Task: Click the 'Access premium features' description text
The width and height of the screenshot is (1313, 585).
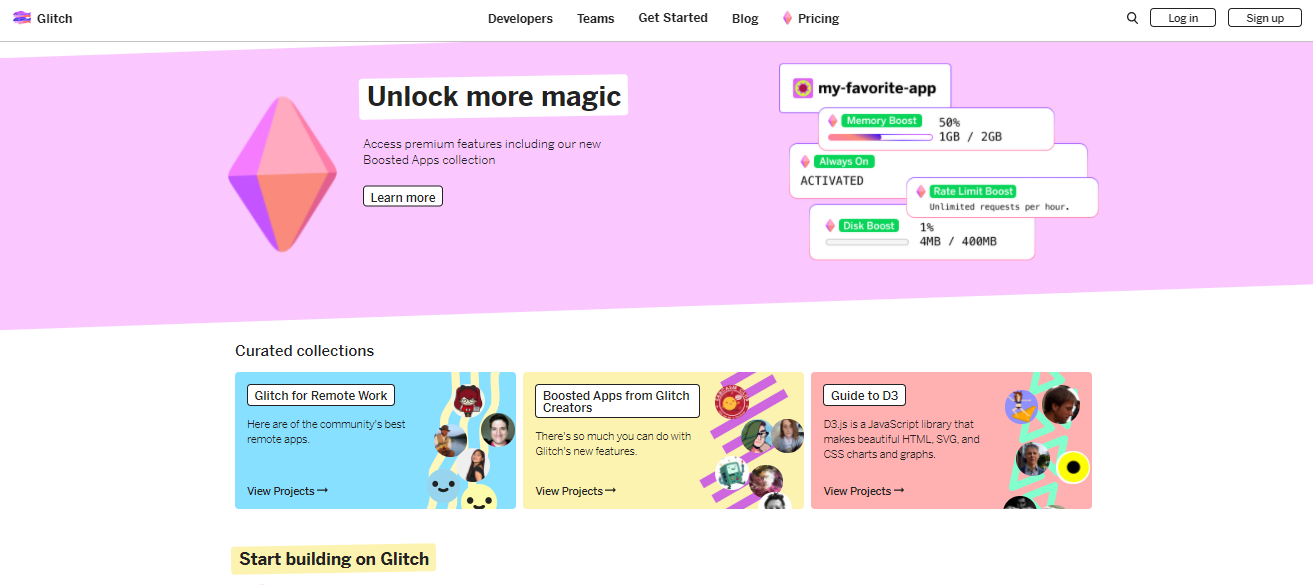Action: click(482, 152)
